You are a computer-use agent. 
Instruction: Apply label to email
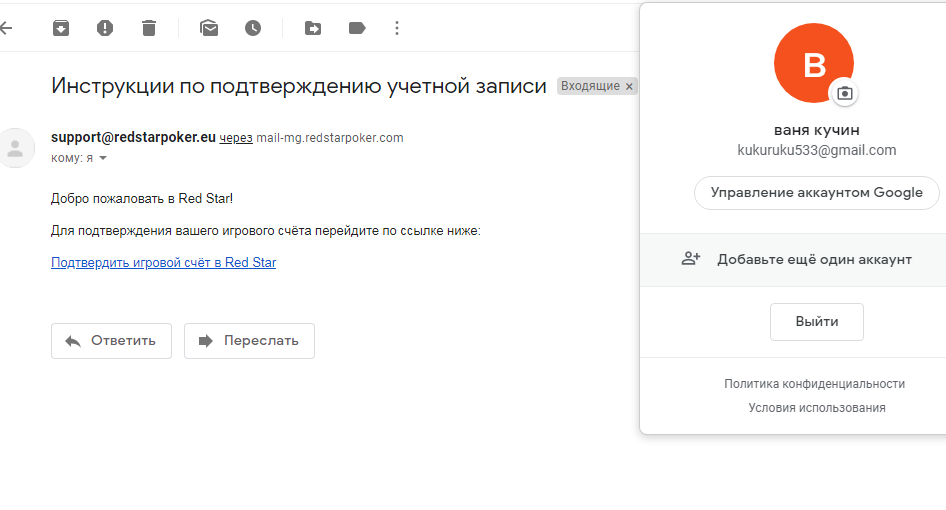(357, 28)
